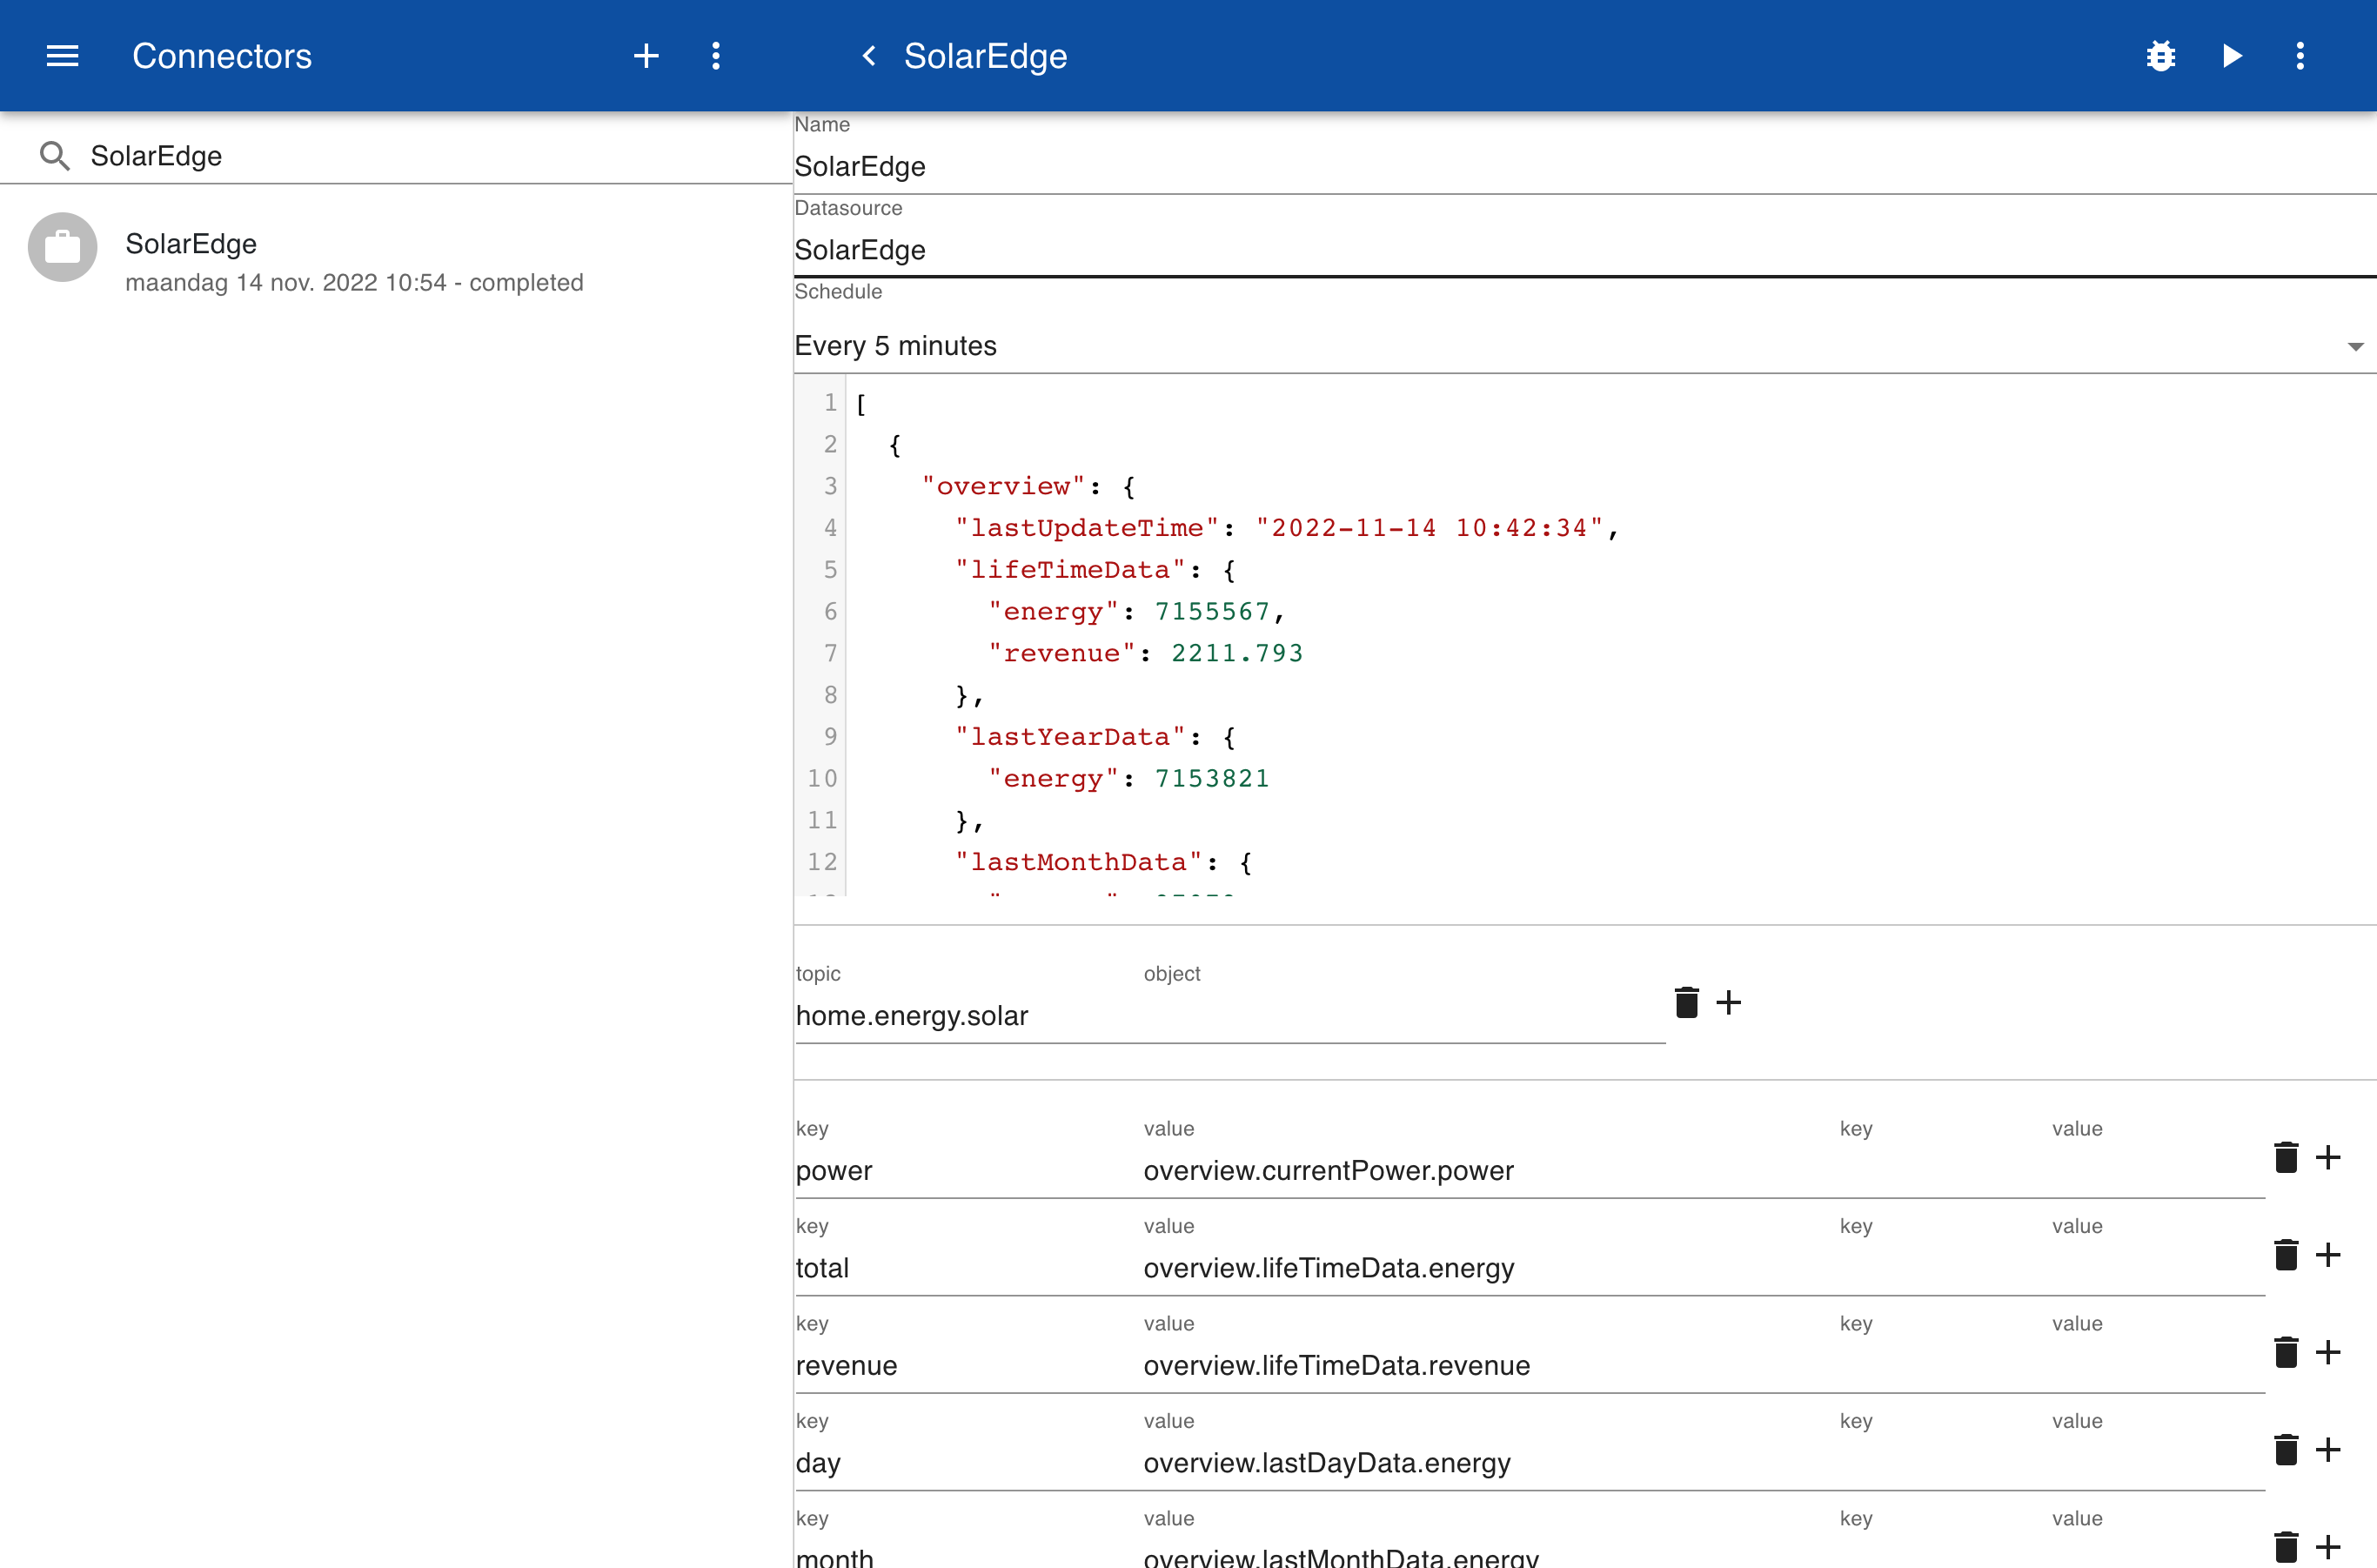Delete the total key mapping row

click(x=2286, y=1254)
